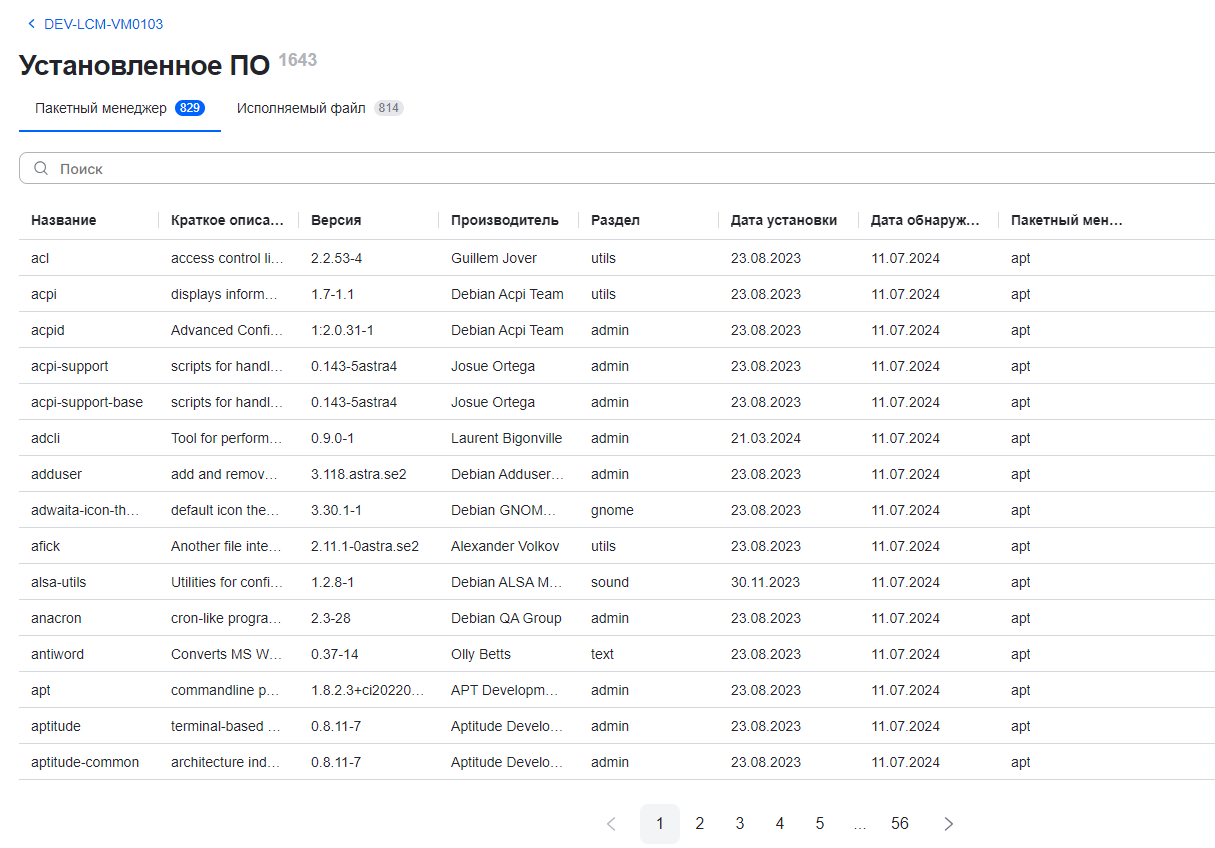Open the aptitude-common package row
Image resolution: width=1215 pixels, height=848 pixels.
coord(85,762)
